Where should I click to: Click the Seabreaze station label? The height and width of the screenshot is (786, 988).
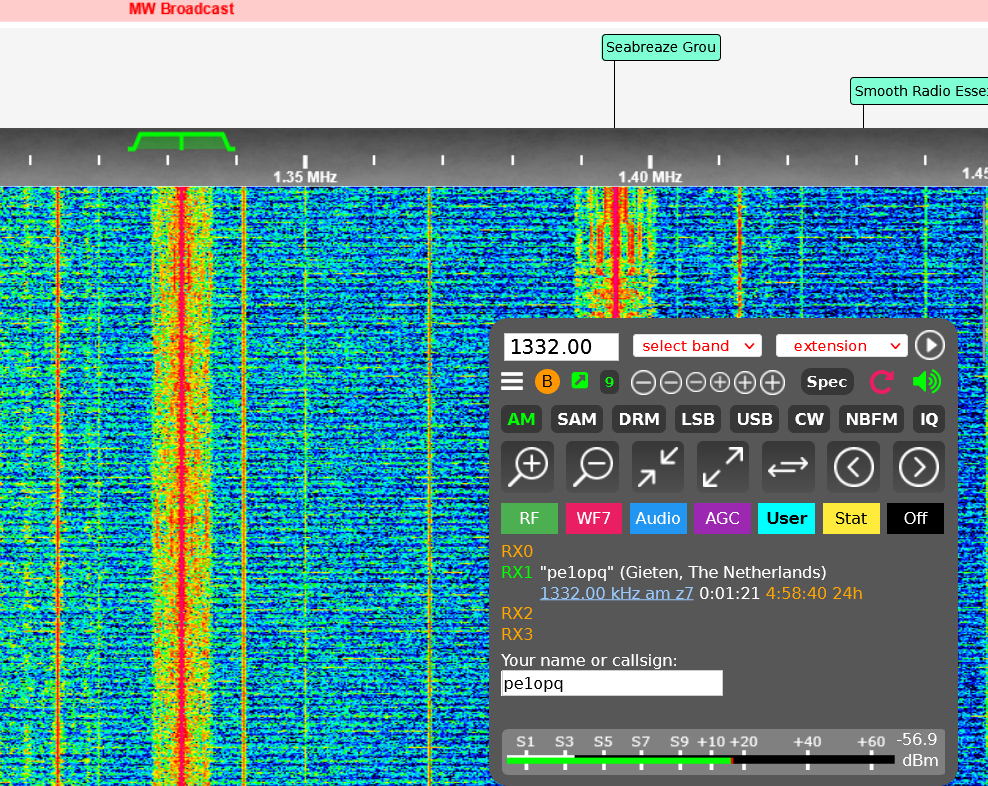pos(661,47)
